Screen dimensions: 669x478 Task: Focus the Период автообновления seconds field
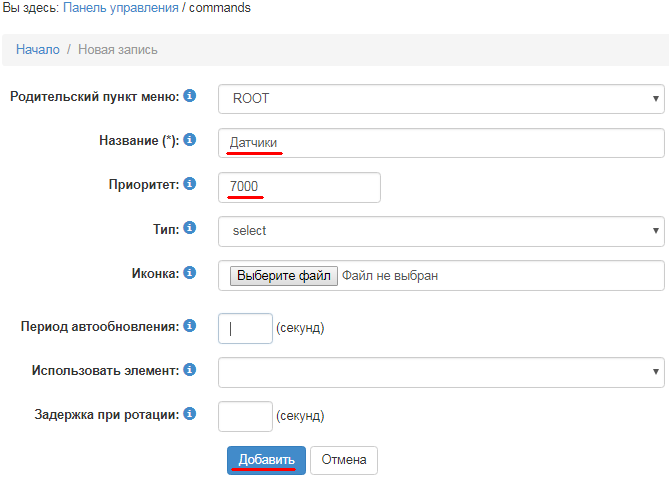245,329
